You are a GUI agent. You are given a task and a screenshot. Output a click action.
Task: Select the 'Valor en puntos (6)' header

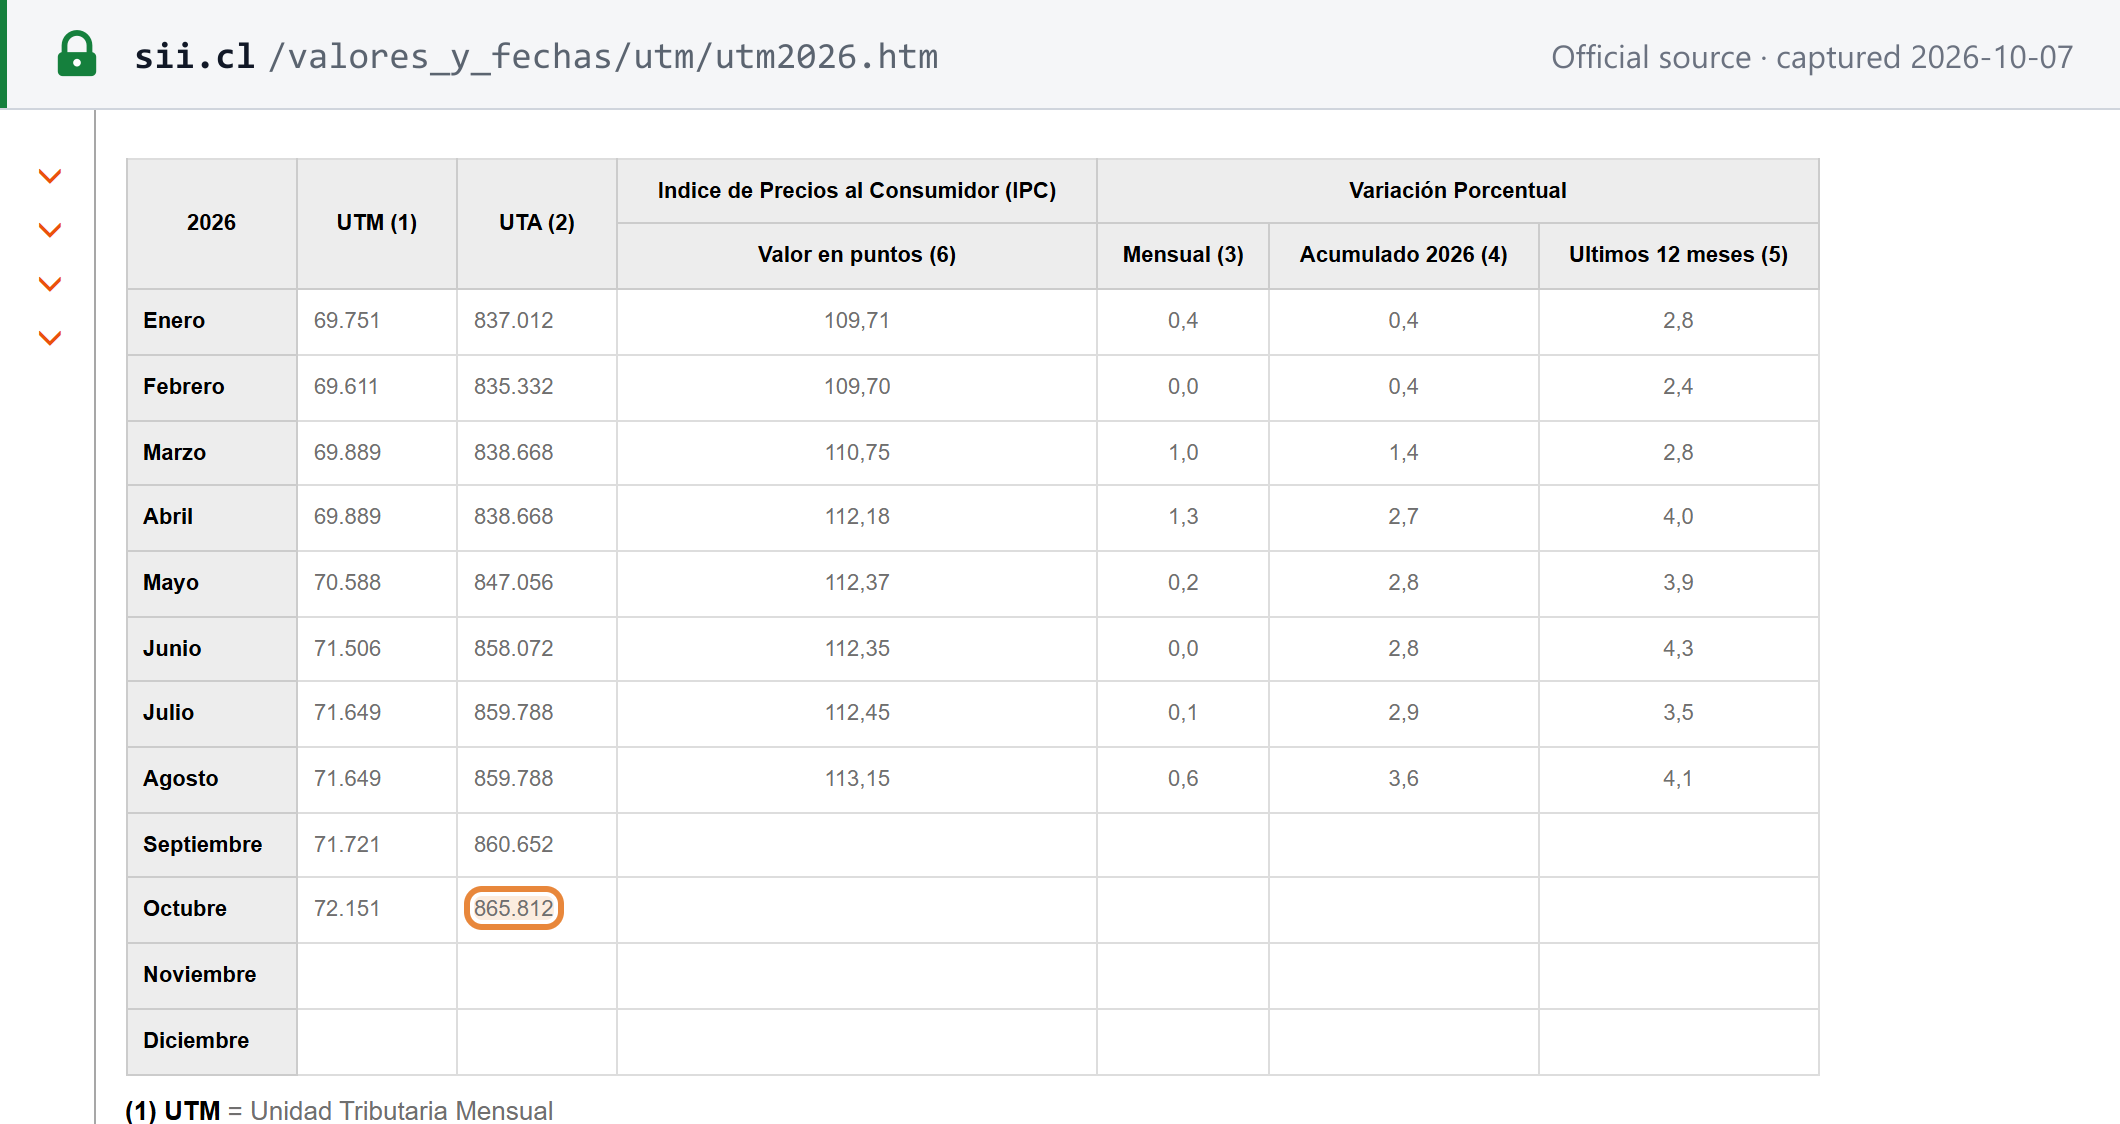click(857, 254)
